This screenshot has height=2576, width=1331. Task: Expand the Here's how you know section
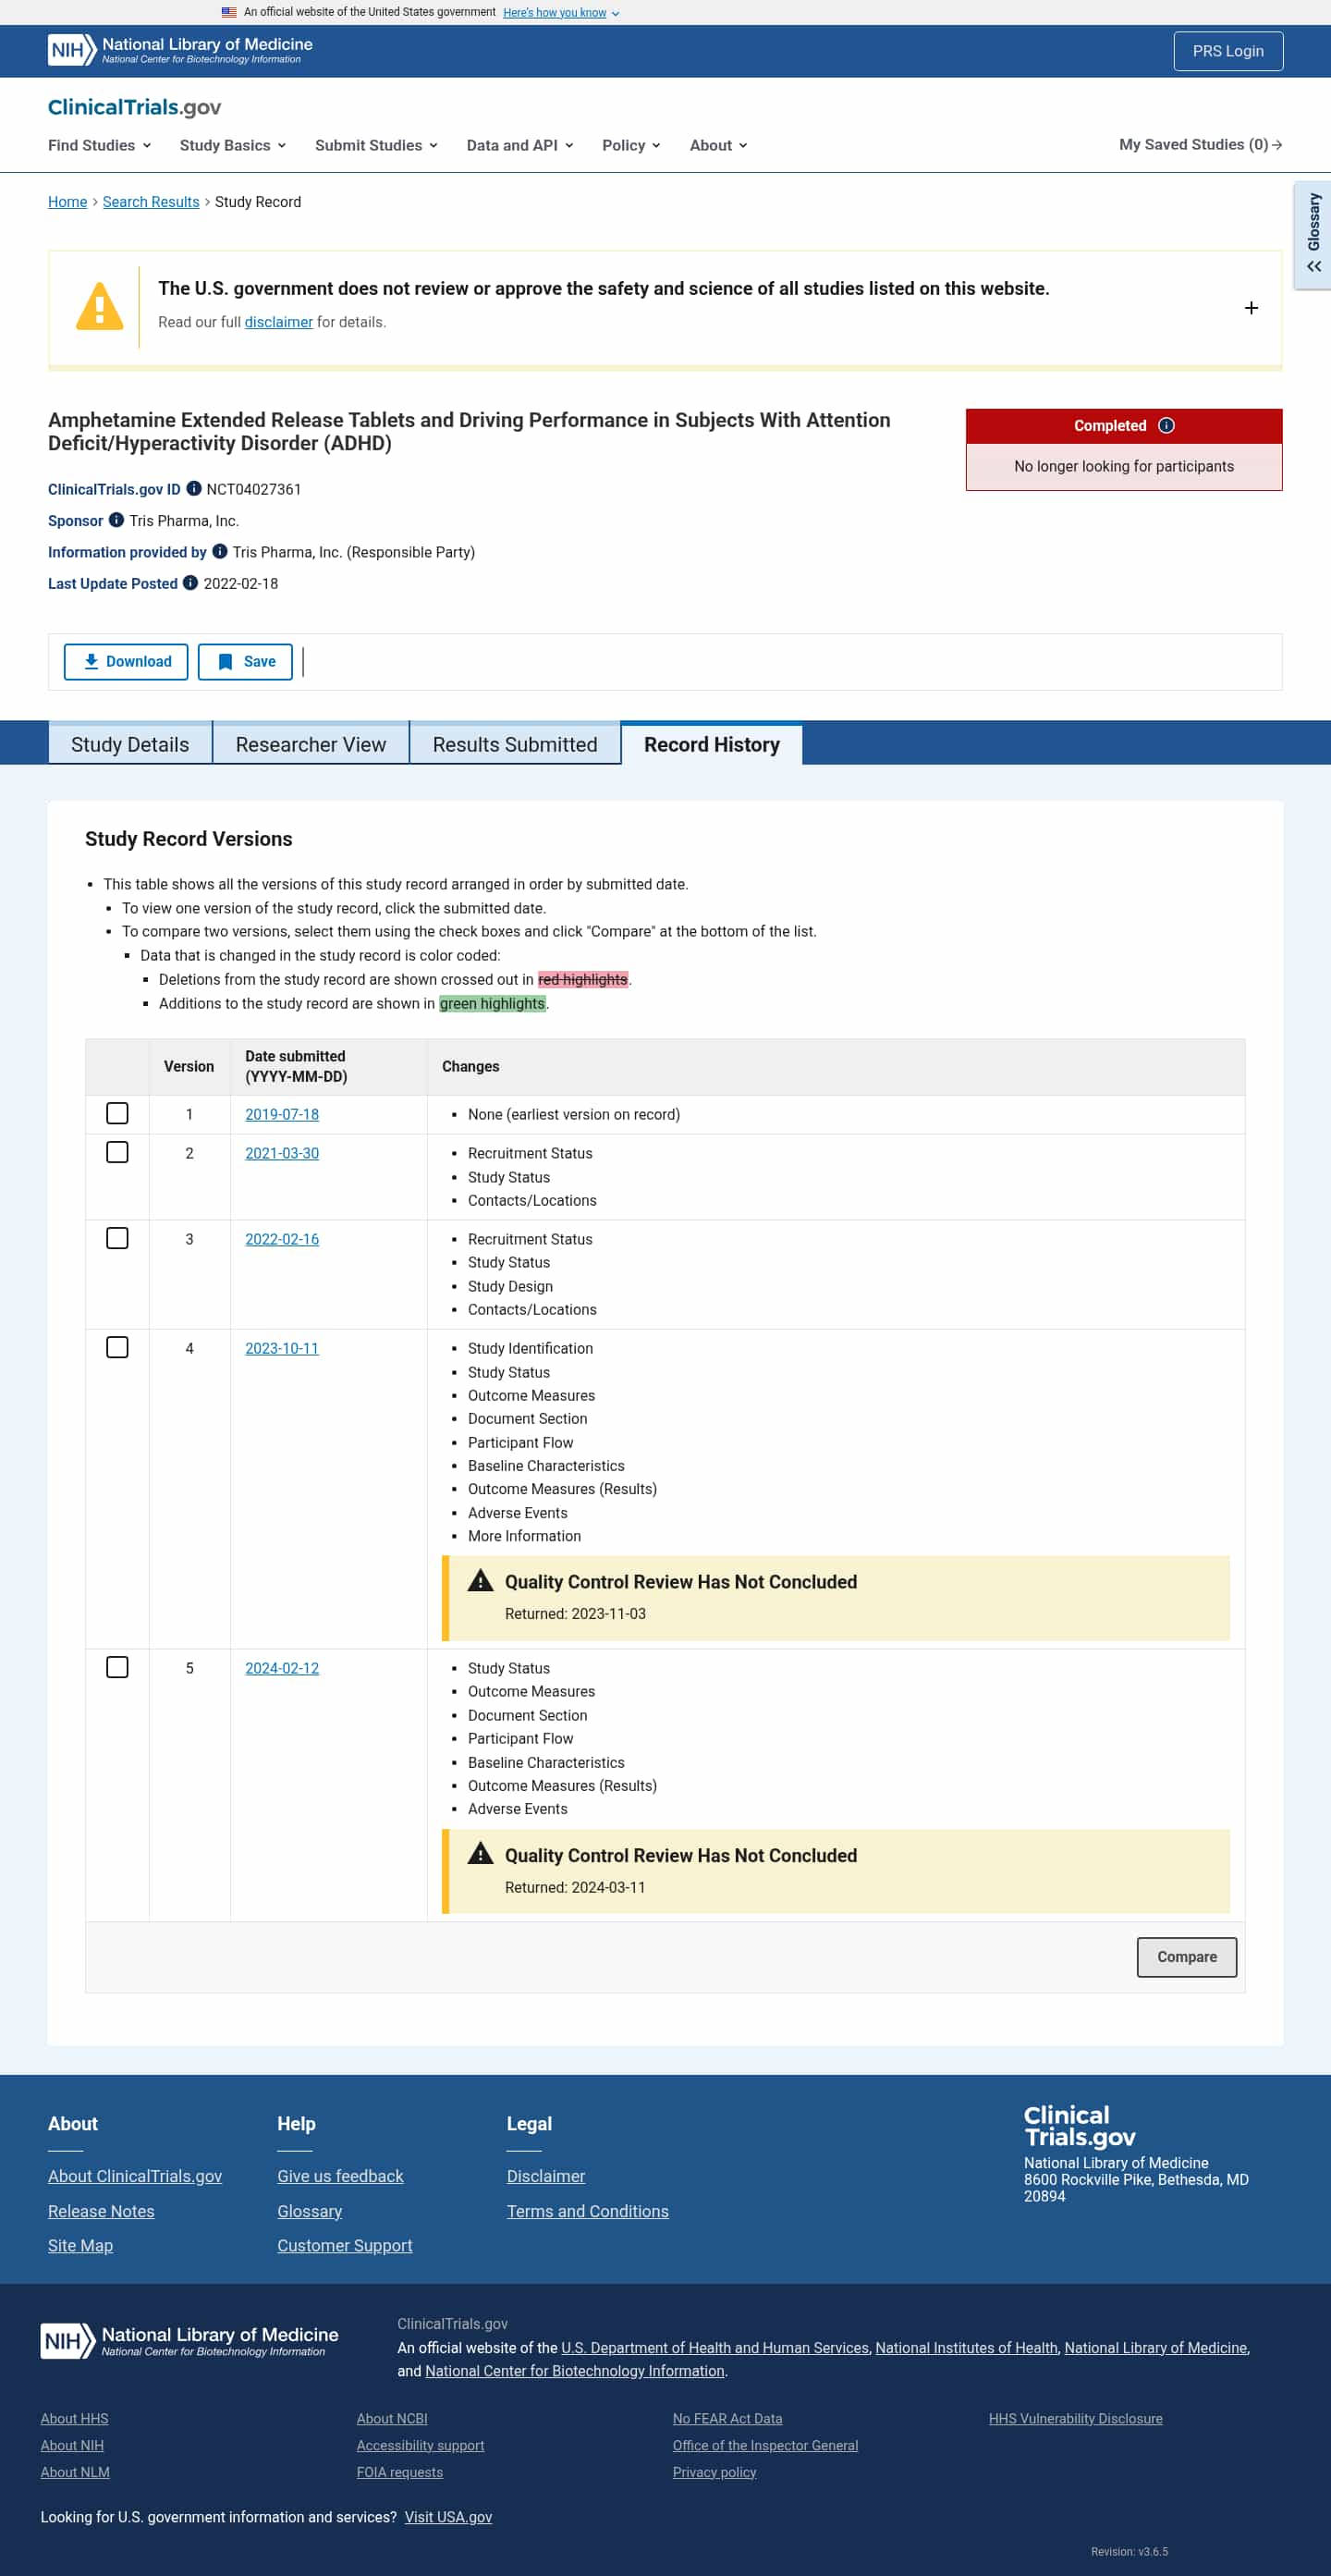pyautogui.click(x=561, y=13)
